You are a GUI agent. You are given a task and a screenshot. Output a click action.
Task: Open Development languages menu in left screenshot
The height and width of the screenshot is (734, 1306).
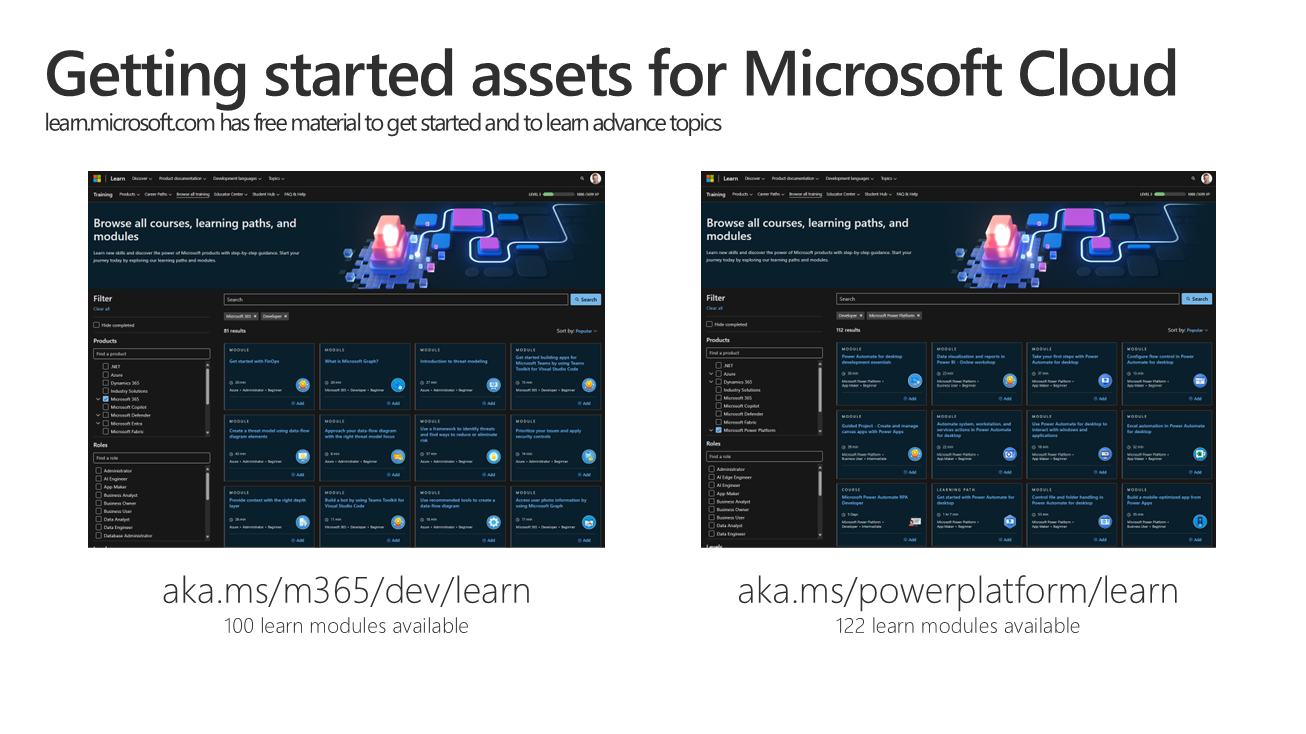tap(236, 179)
